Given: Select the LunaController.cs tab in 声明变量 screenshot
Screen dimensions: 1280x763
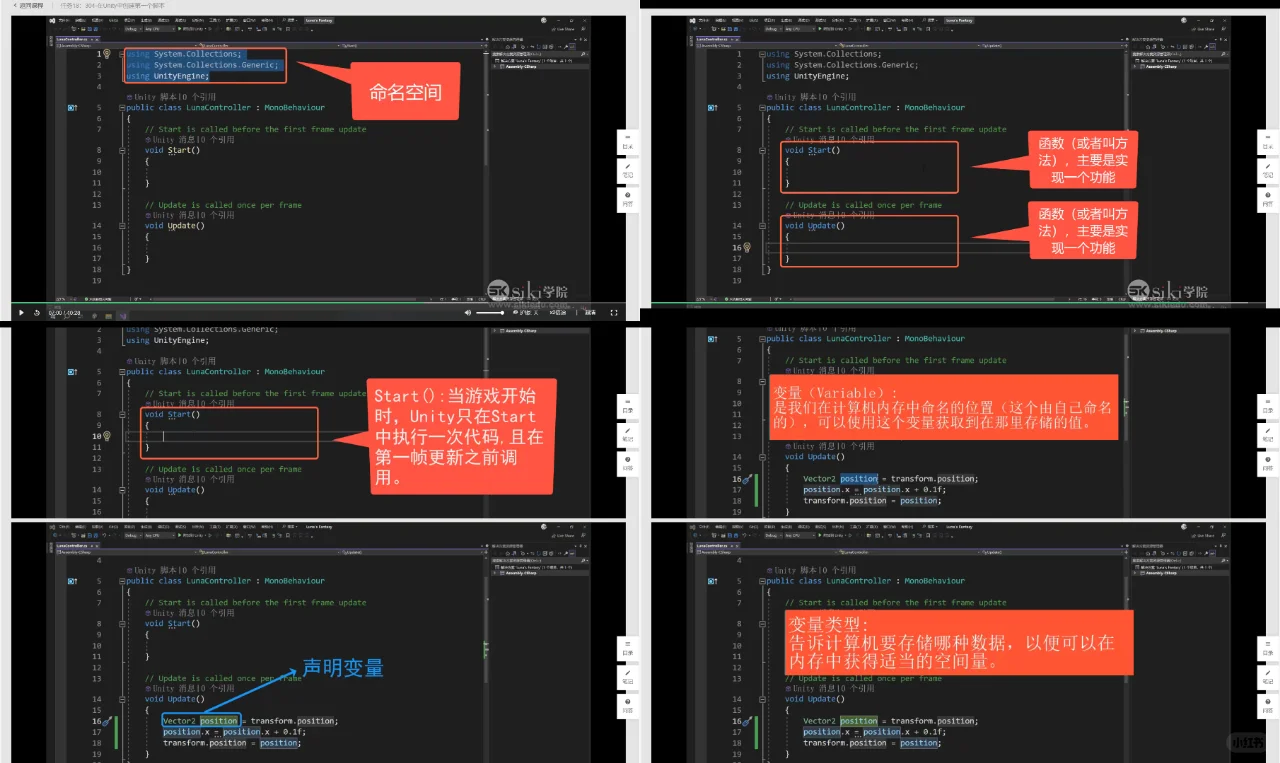Looking at the screenshot, I should click(x=77, y=545).
